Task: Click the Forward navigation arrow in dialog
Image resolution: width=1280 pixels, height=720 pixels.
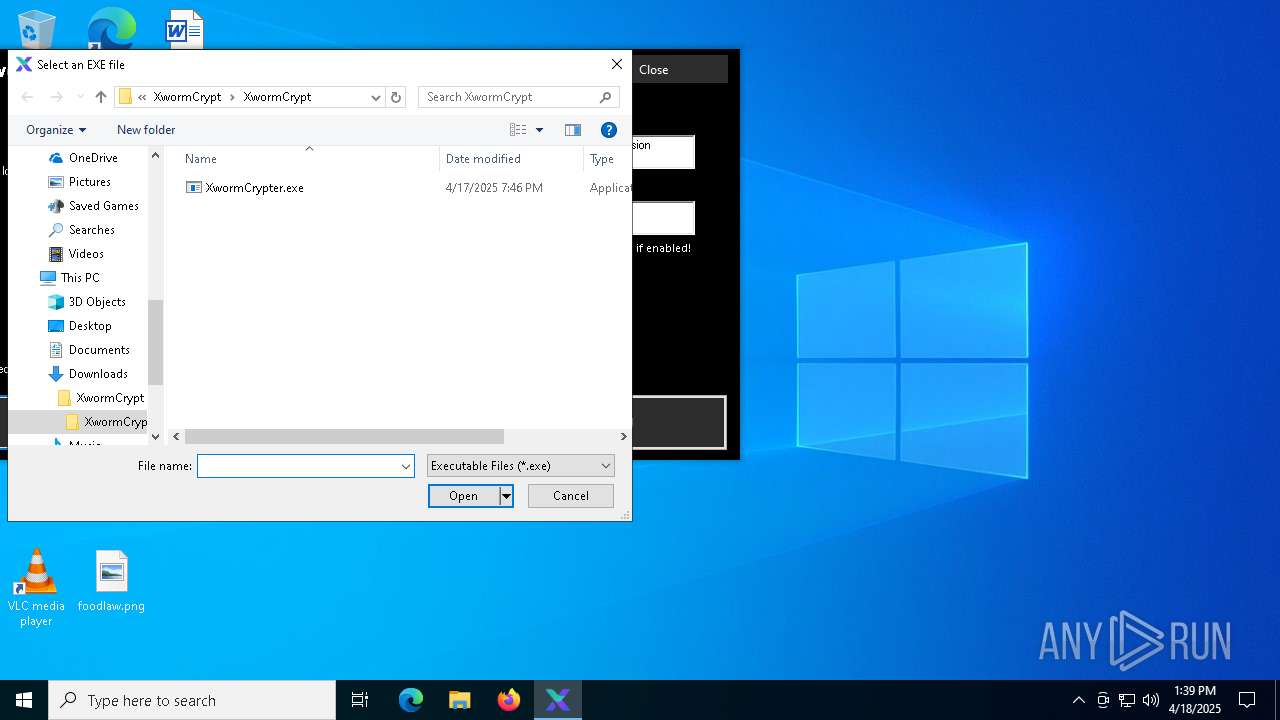Action: pos(56,97)
